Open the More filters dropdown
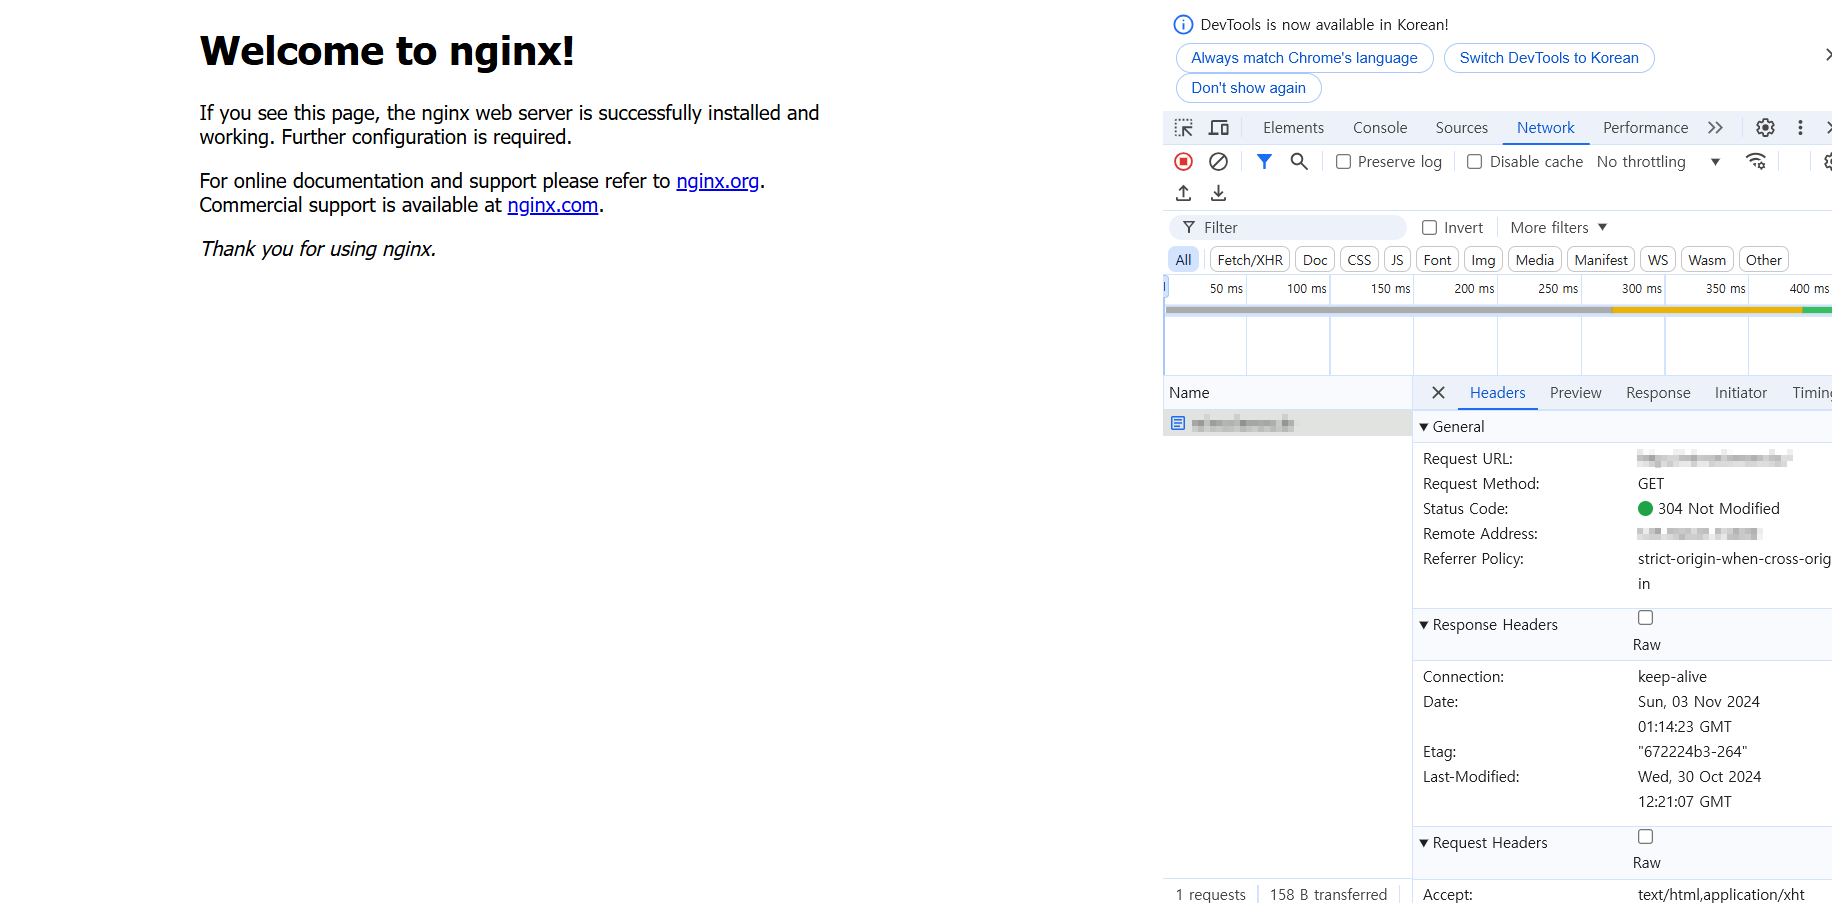 click(x=1558, y=228)
